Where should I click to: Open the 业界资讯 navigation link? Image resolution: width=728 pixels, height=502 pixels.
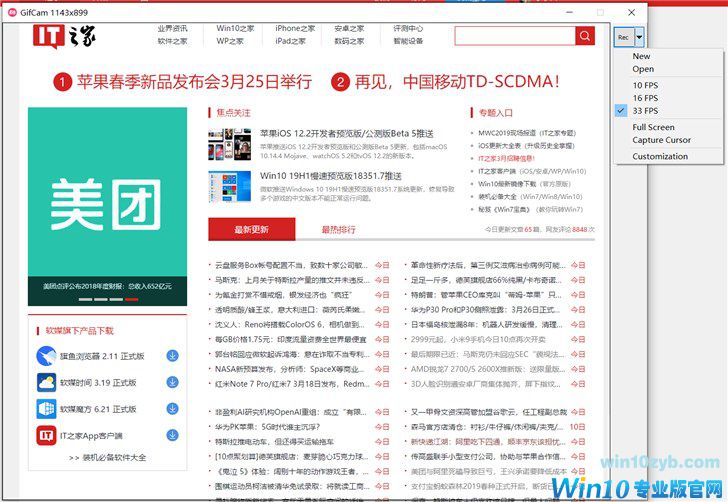(172, 28)
